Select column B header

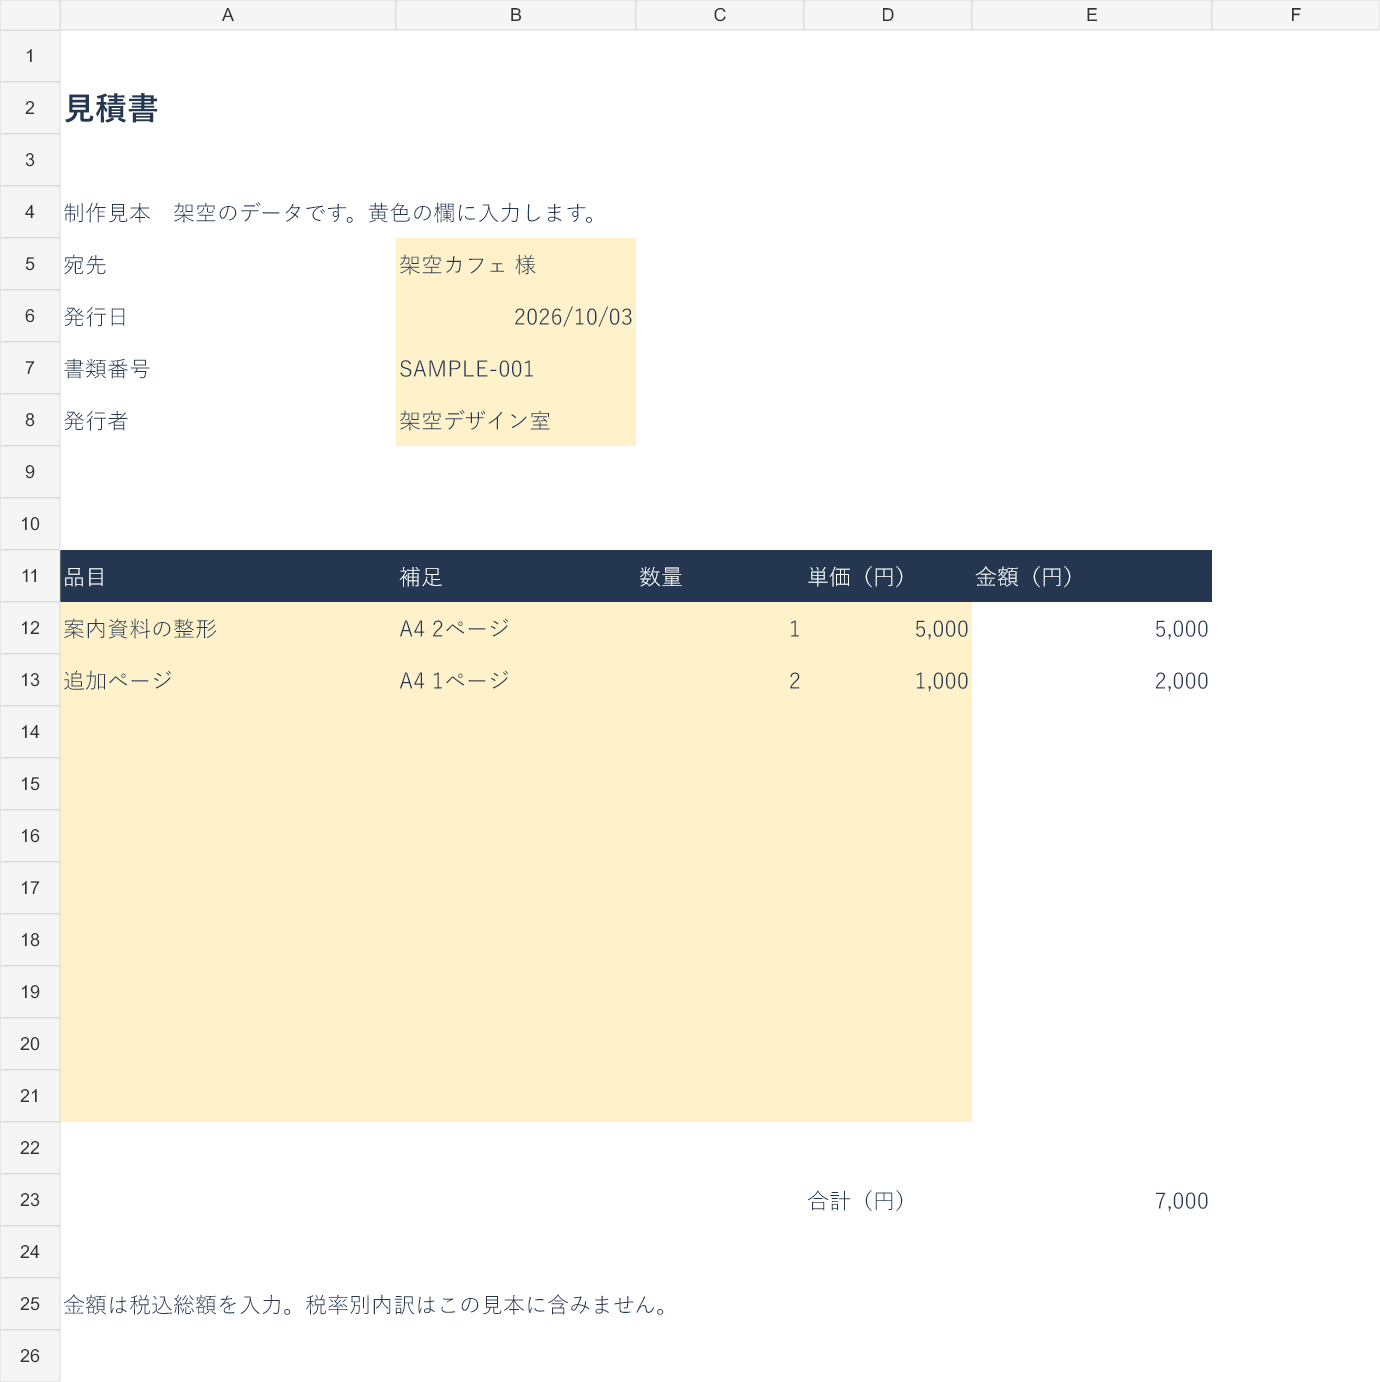[x=516, y=15]
